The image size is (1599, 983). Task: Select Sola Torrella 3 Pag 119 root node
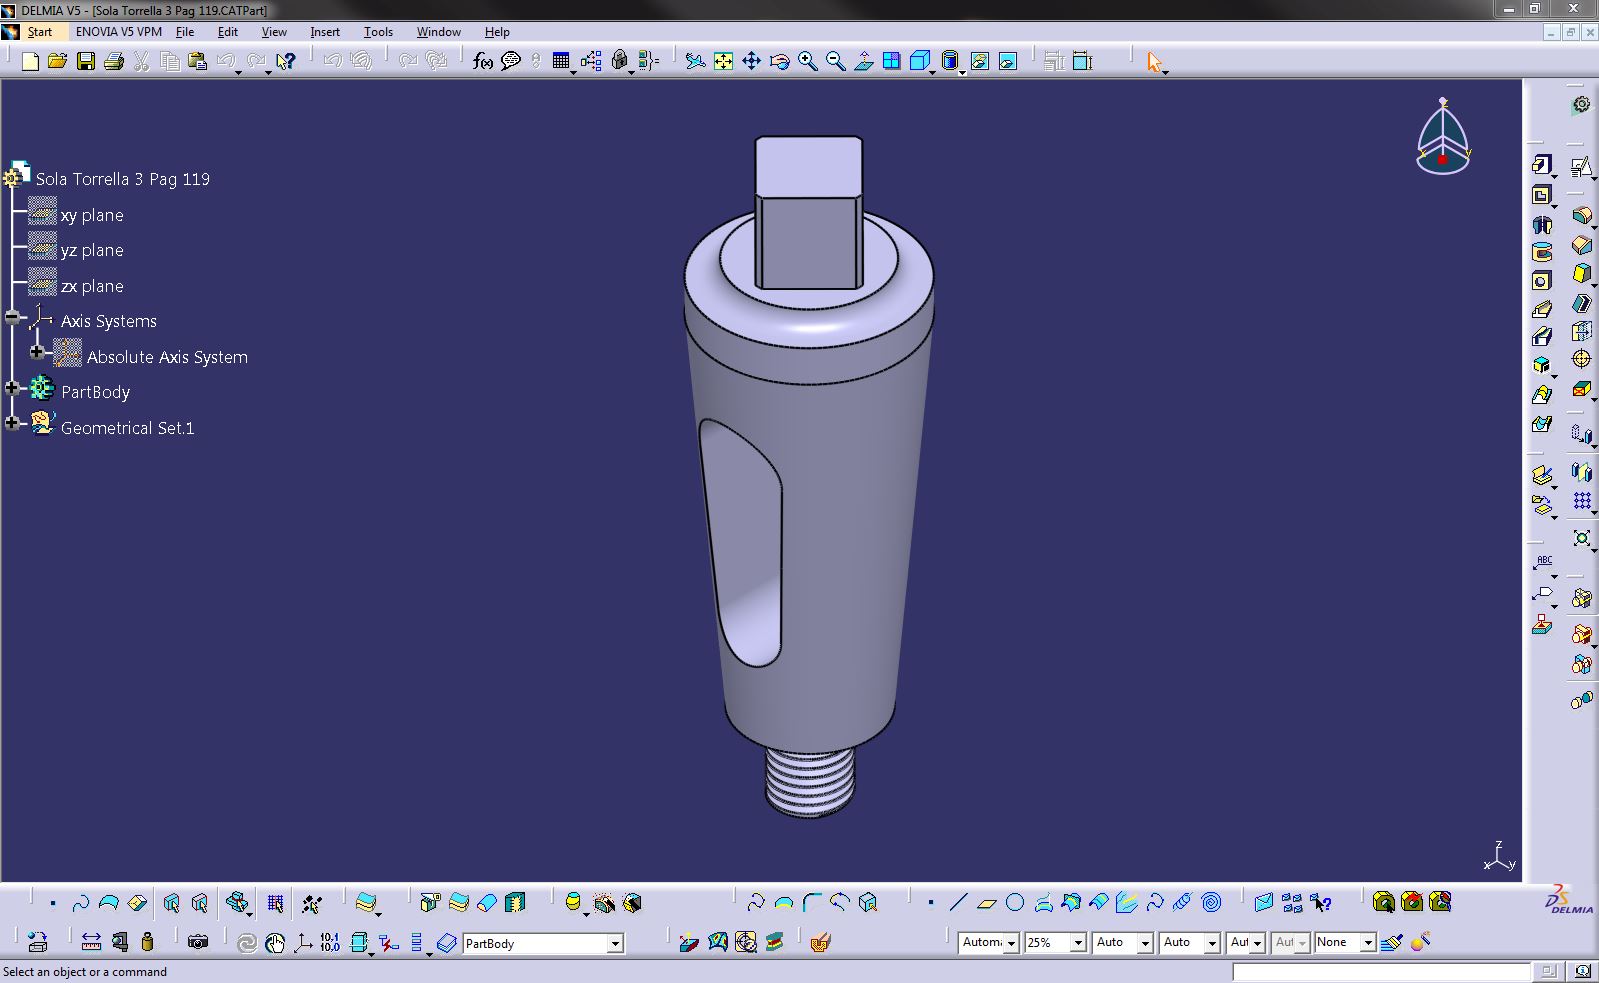[123, 179]
